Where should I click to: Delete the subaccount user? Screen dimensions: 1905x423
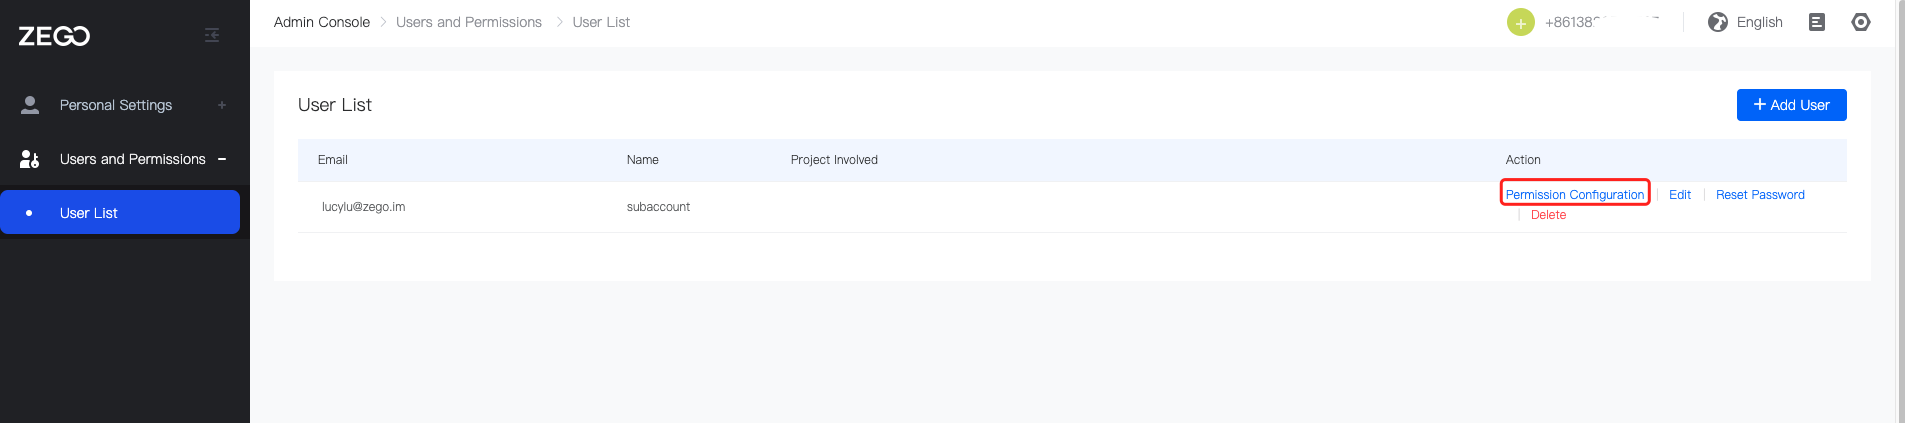[x=1548, y=215]
